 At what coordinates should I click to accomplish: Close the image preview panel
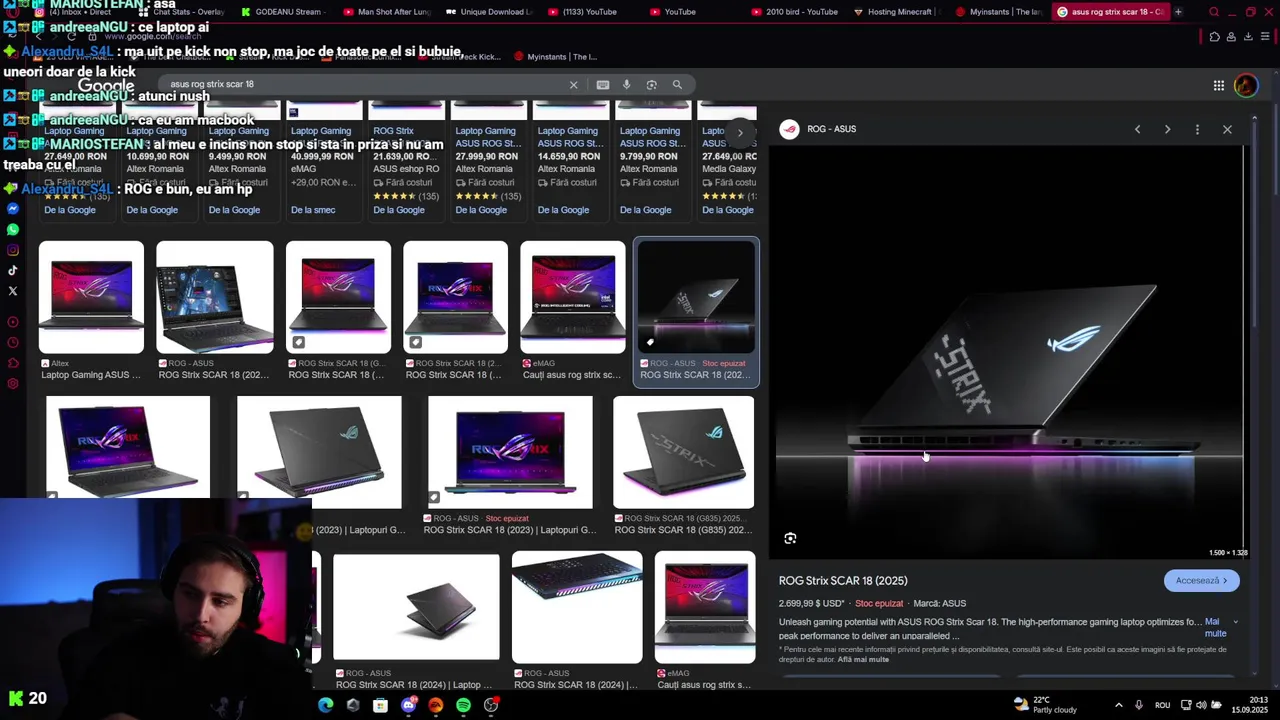pos(1227,129)
